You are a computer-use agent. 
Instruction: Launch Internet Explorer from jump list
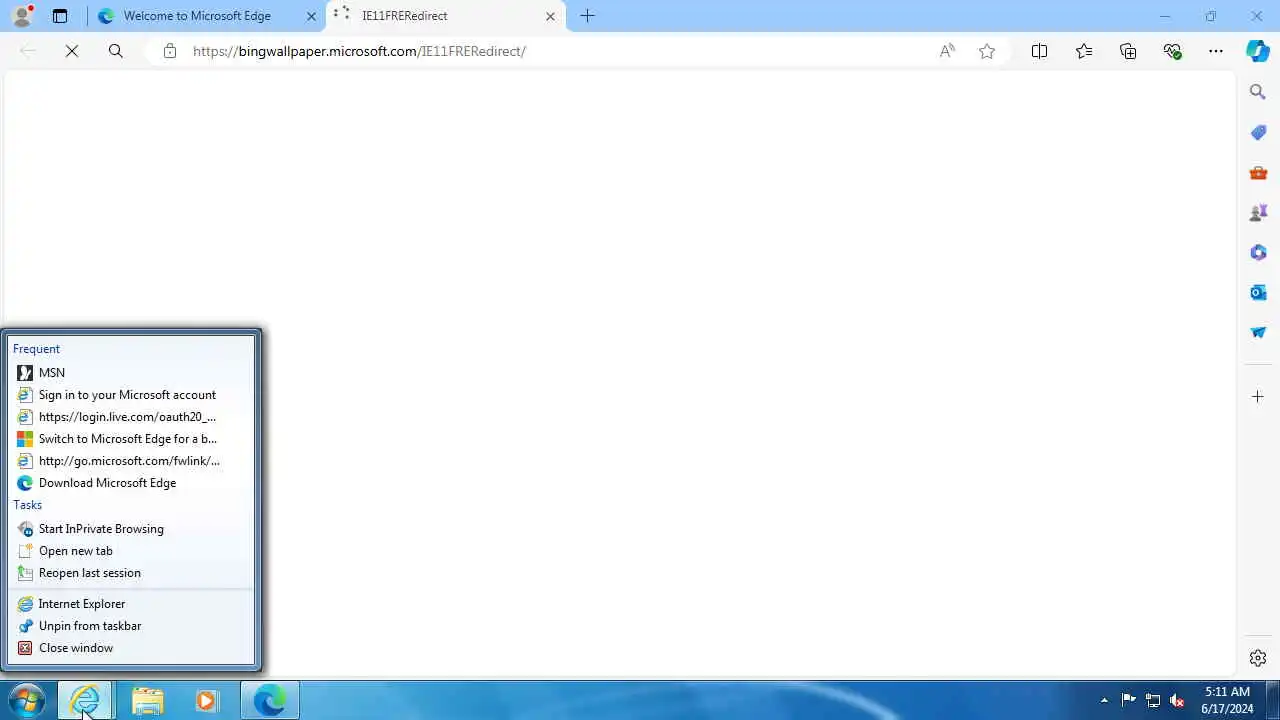pos(132,603)
